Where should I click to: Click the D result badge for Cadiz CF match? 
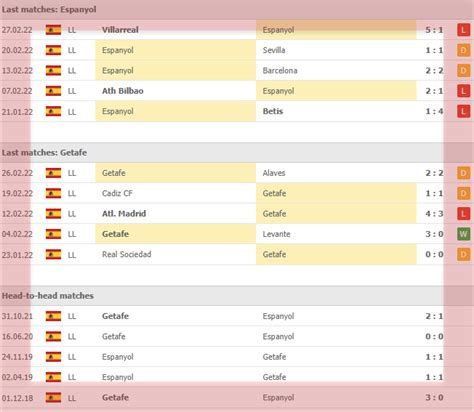463,193
